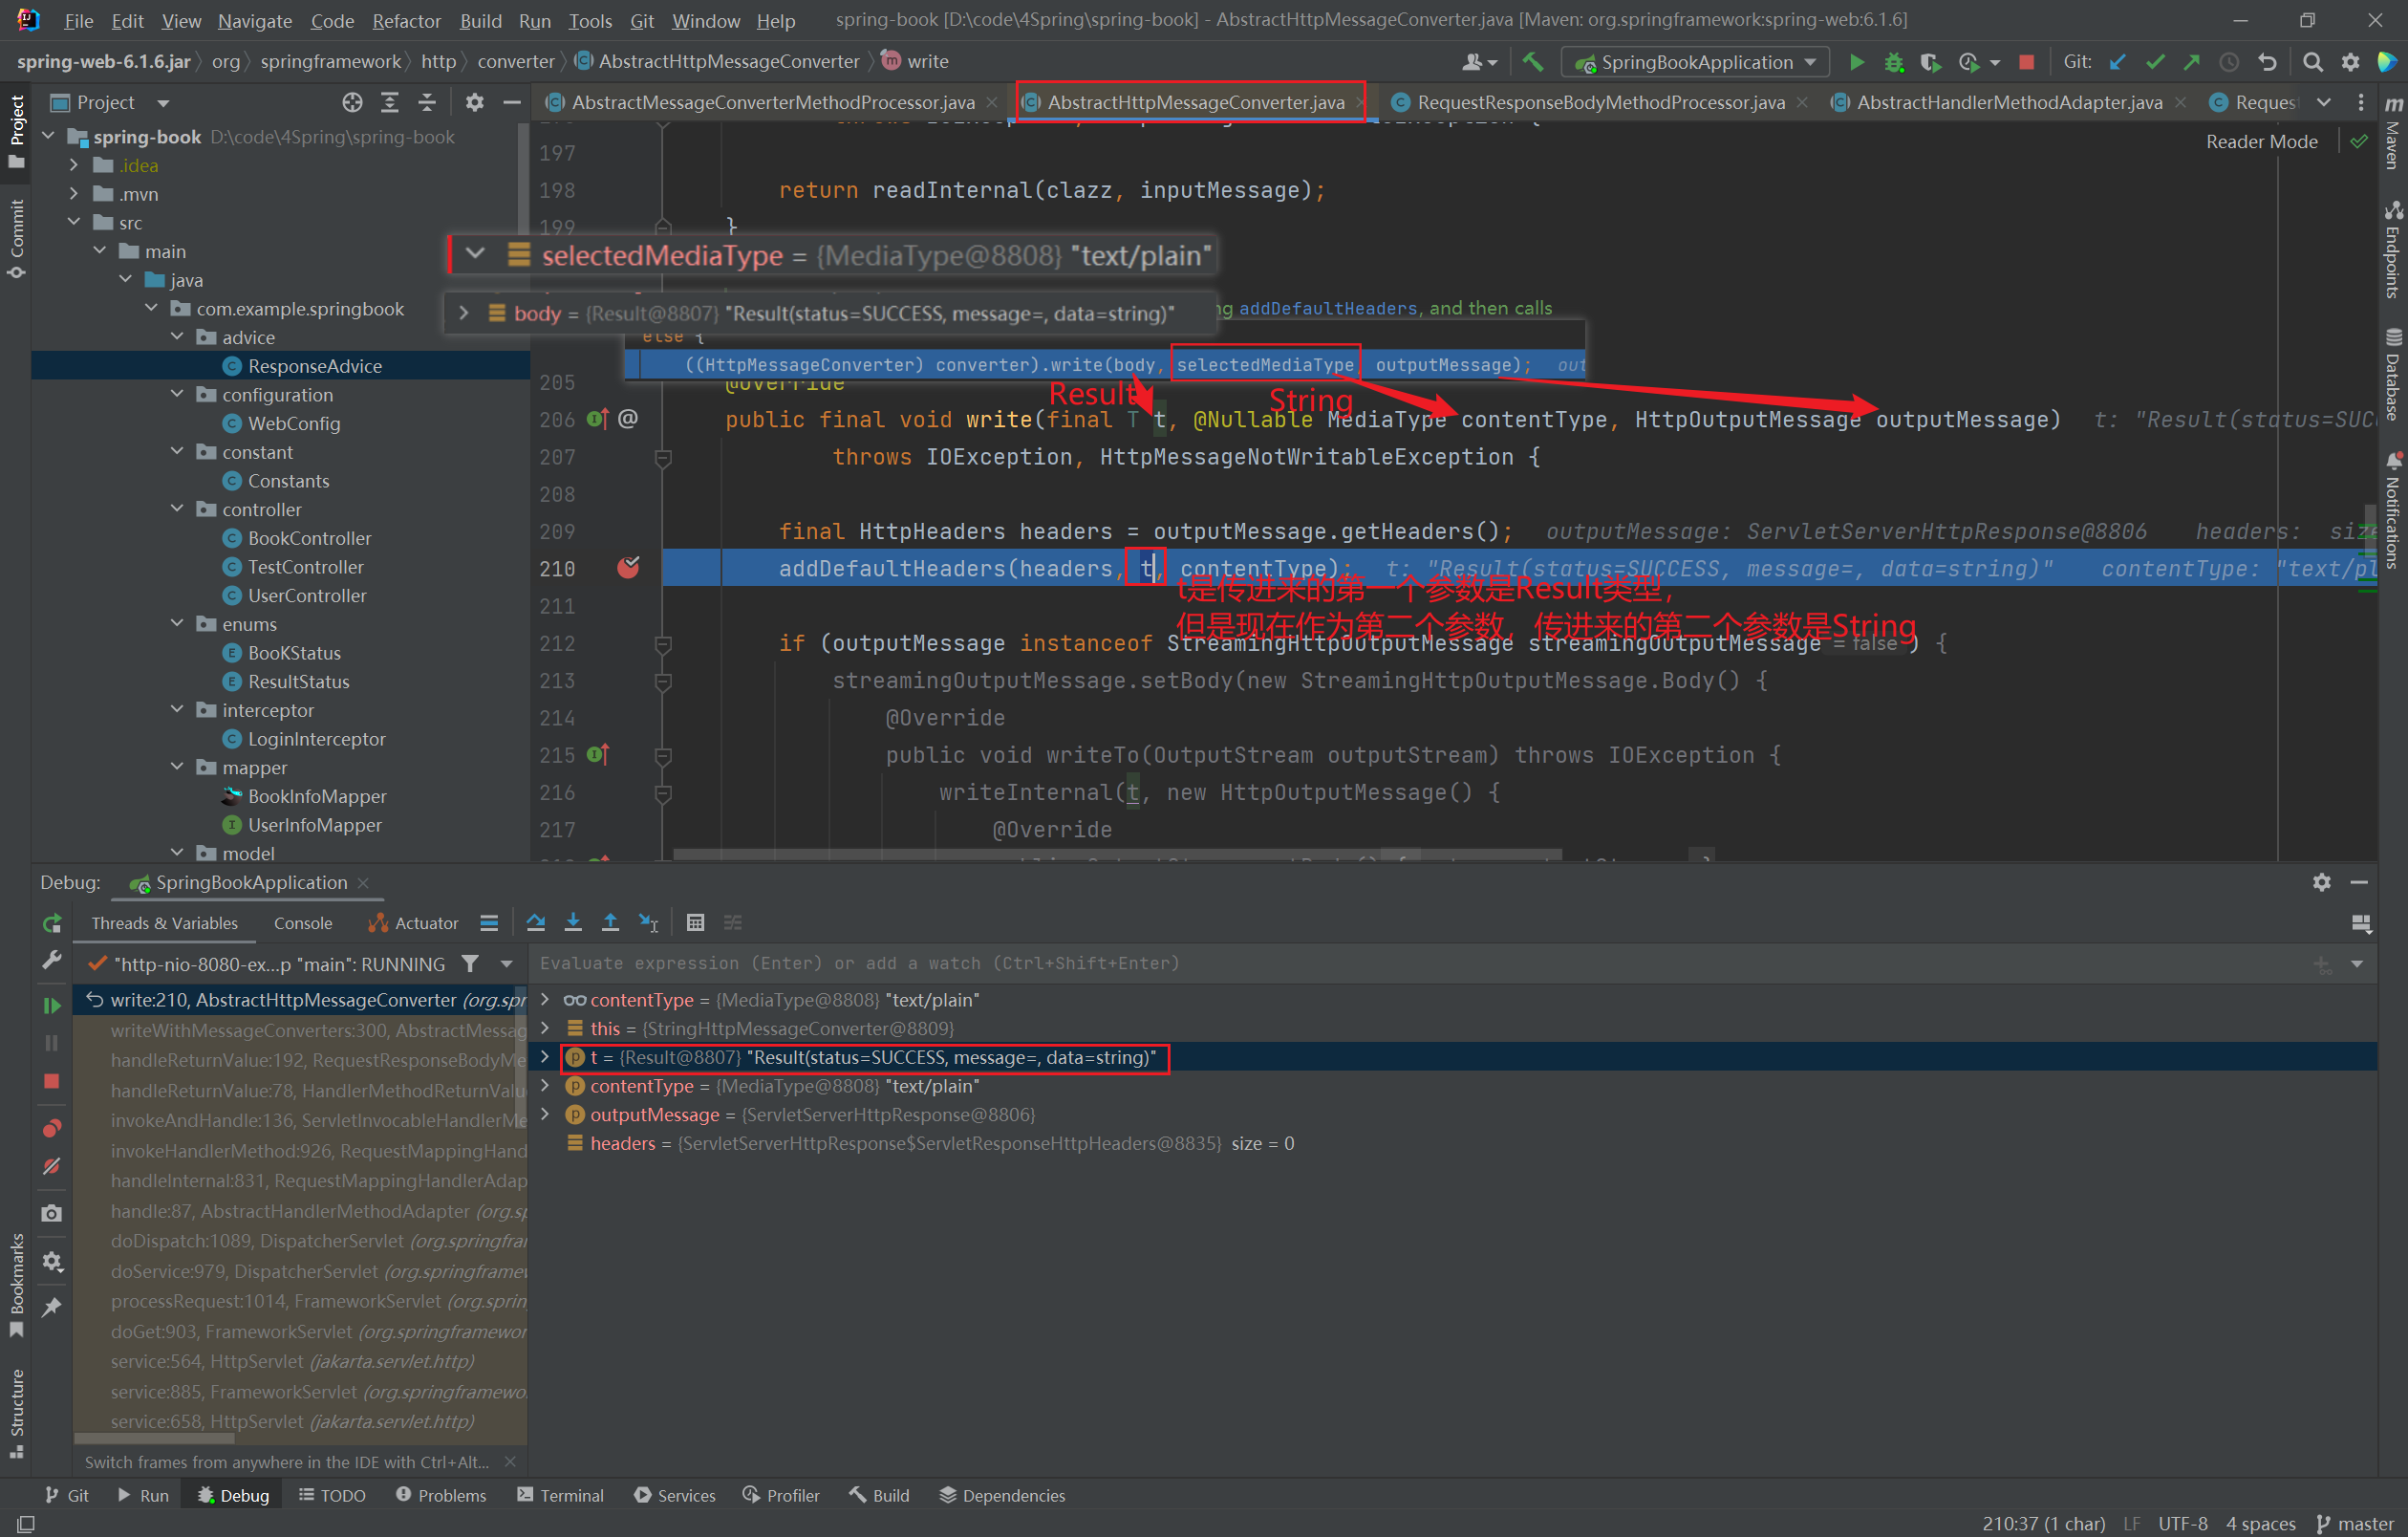Collapse the enums package
2408x1537 pixels.
coord(177,624)
